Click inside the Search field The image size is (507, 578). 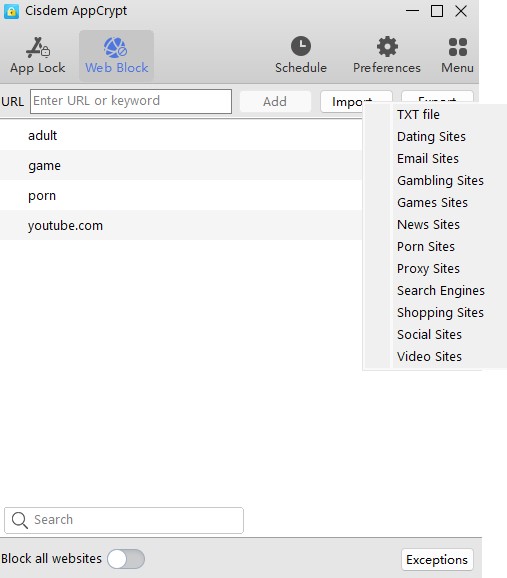click(x=124, y=520)
